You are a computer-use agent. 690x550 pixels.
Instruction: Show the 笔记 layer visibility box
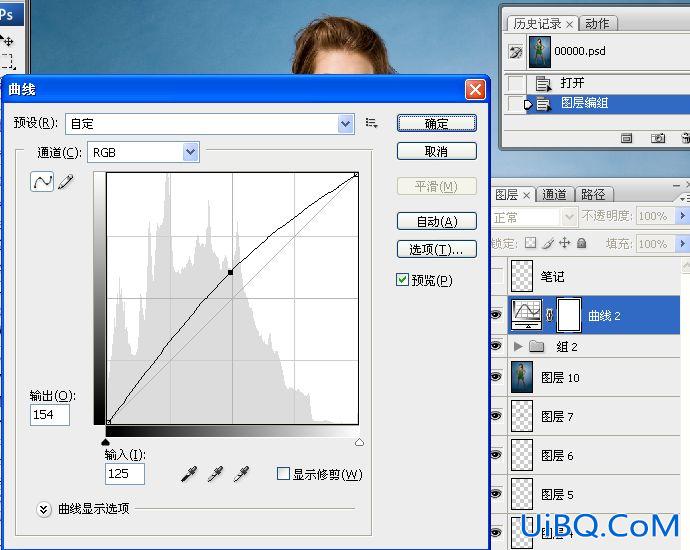coord(497,276)
